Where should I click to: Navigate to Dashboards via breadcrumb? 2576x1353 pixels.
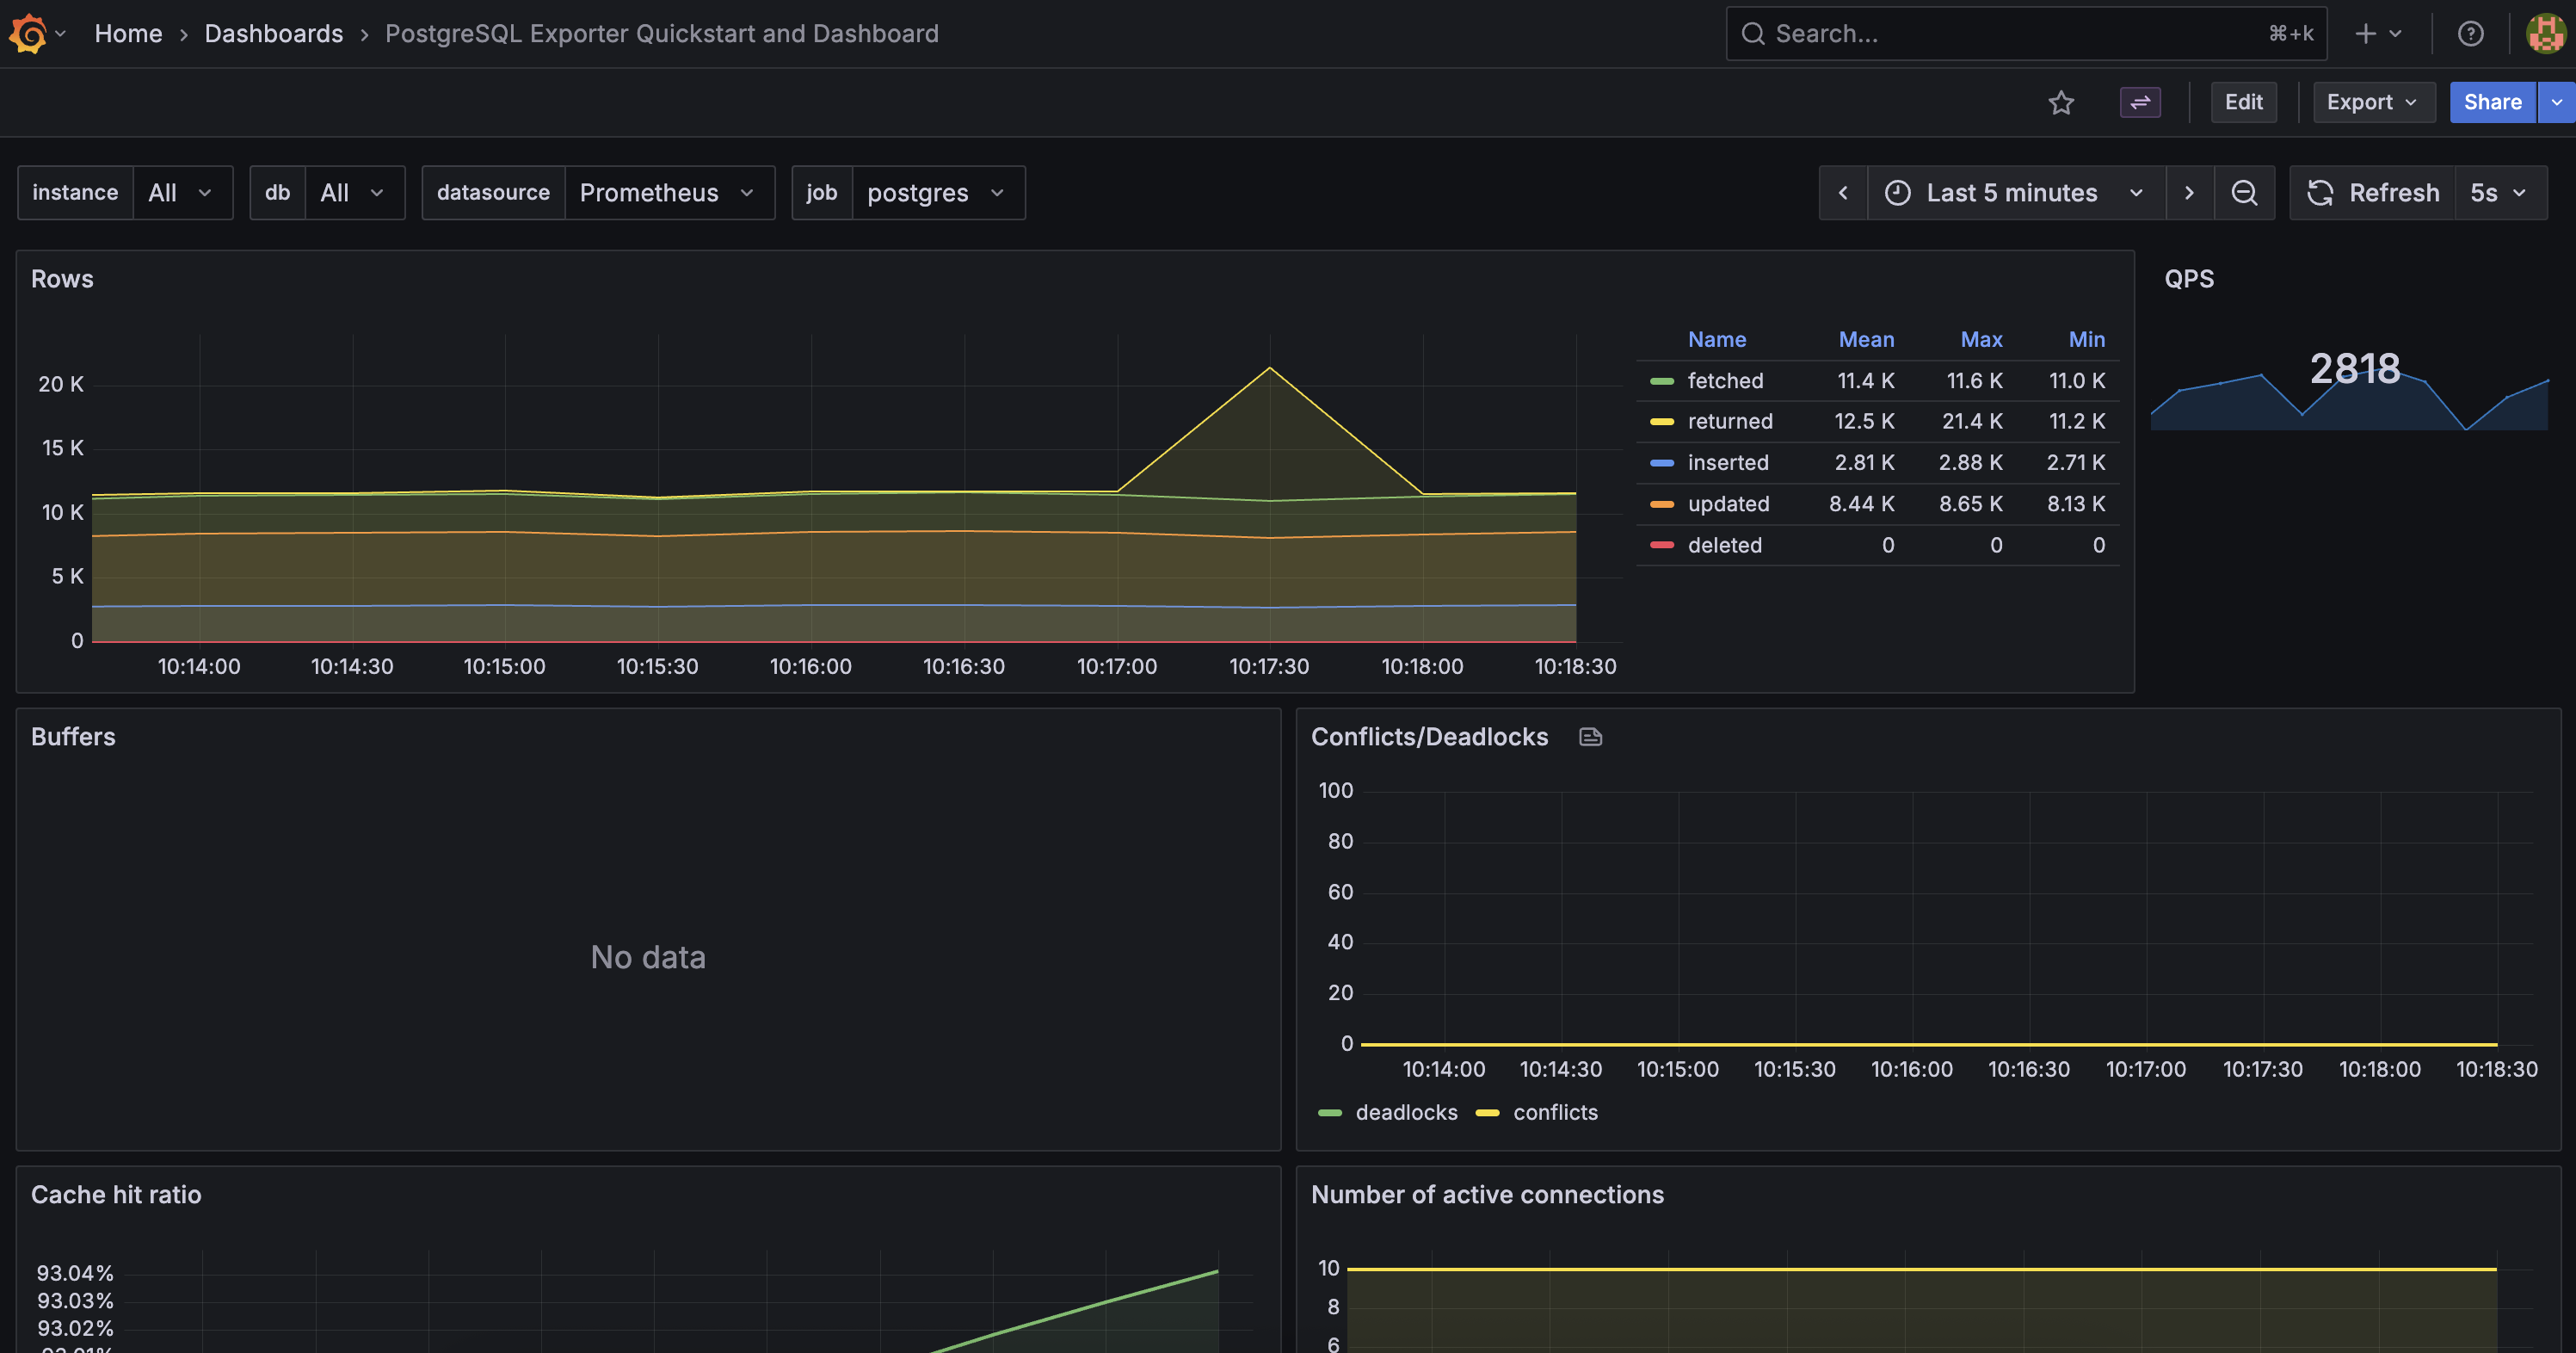tap(273, 33)
